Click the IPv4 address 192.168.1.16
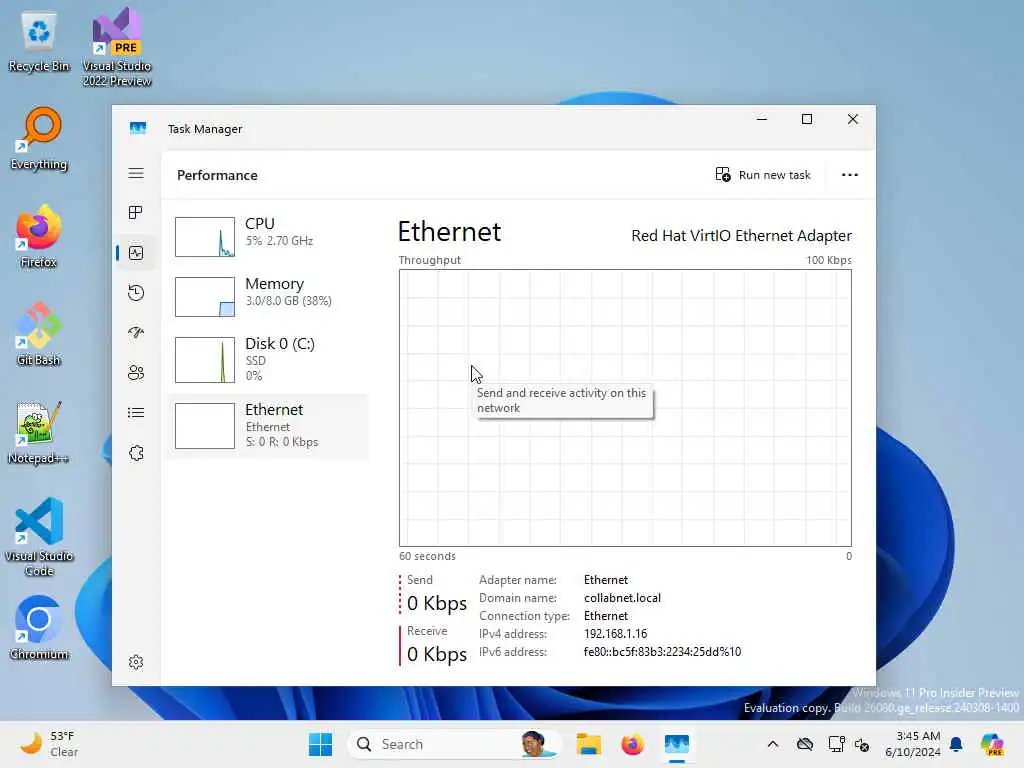 tap(615, 633)
